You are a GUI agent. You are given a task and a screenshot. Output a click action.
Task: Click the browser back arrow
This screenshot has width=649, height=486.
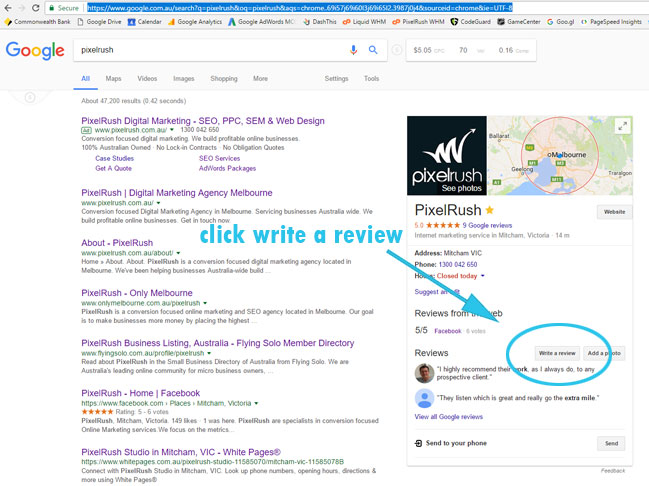[x=9, y=6]
